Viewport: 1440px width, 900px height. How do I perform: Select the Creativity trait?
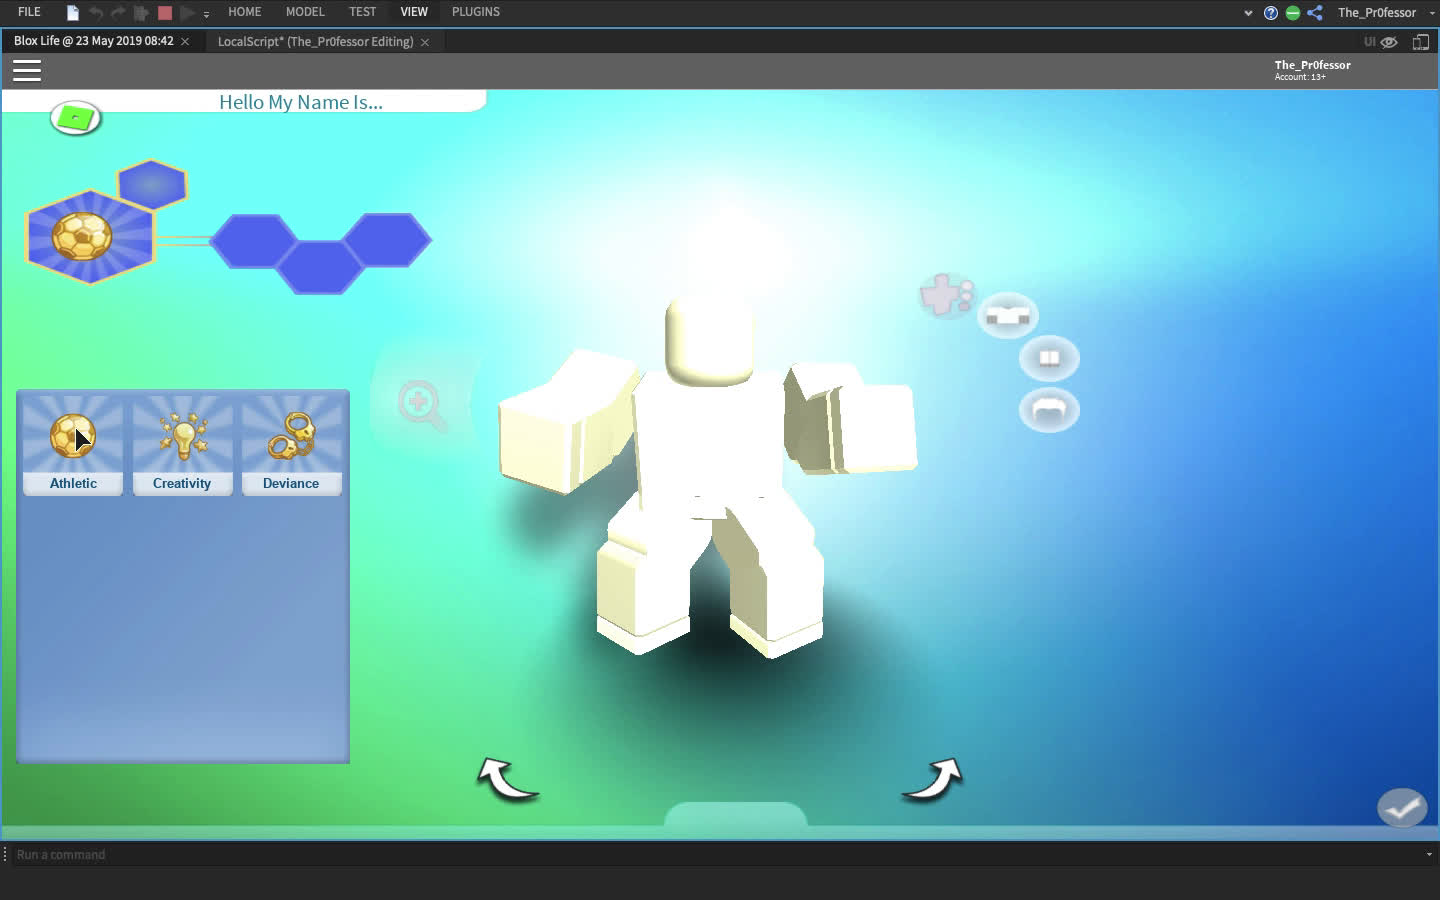point(182,446)
